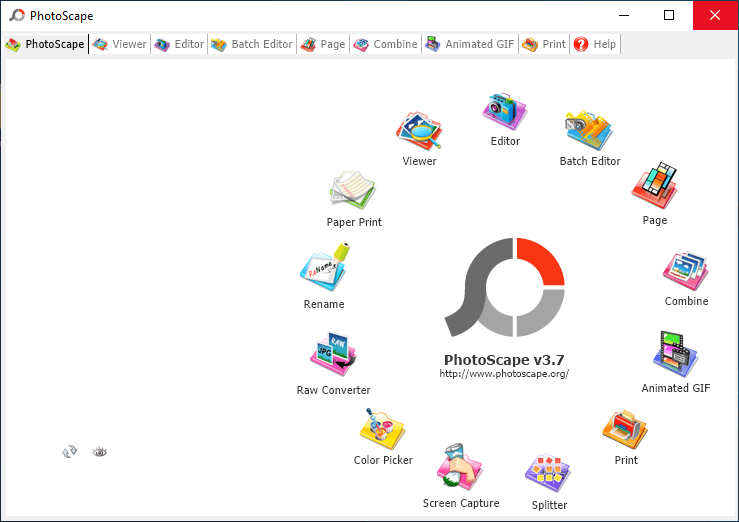Viewport: 739px width, 522px height.
Task: Select the Animated GIF tab
Action: point(471,44)
